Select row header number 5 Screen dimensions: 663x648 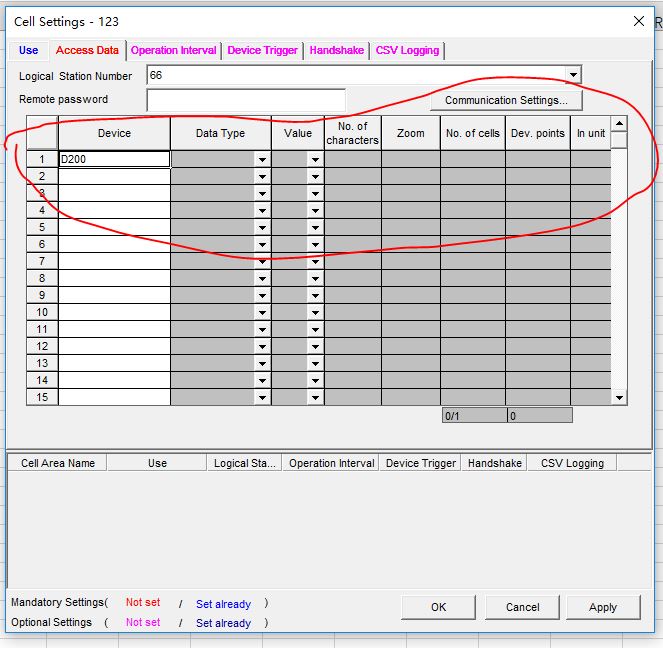click(x=42, y=227)
